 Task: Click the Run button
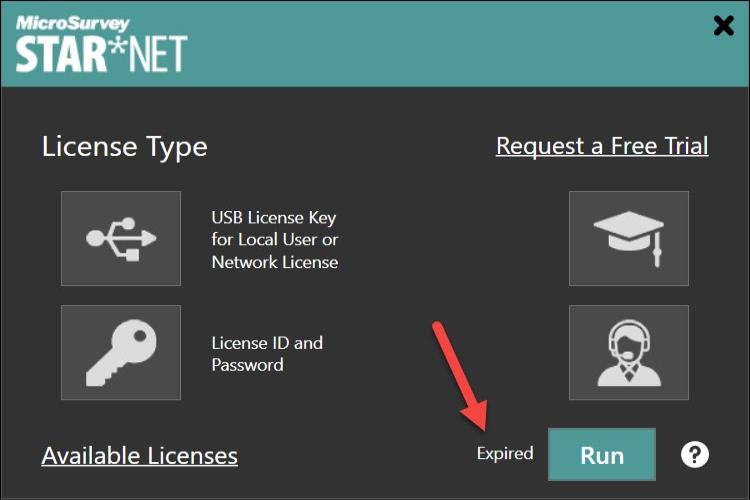[x=602, y=455]
